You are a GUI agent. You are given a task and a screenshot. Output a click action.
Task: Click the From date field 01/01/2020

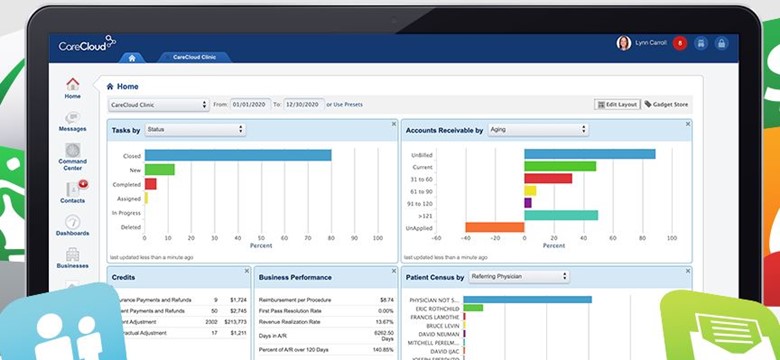click(x=250, y=104)
